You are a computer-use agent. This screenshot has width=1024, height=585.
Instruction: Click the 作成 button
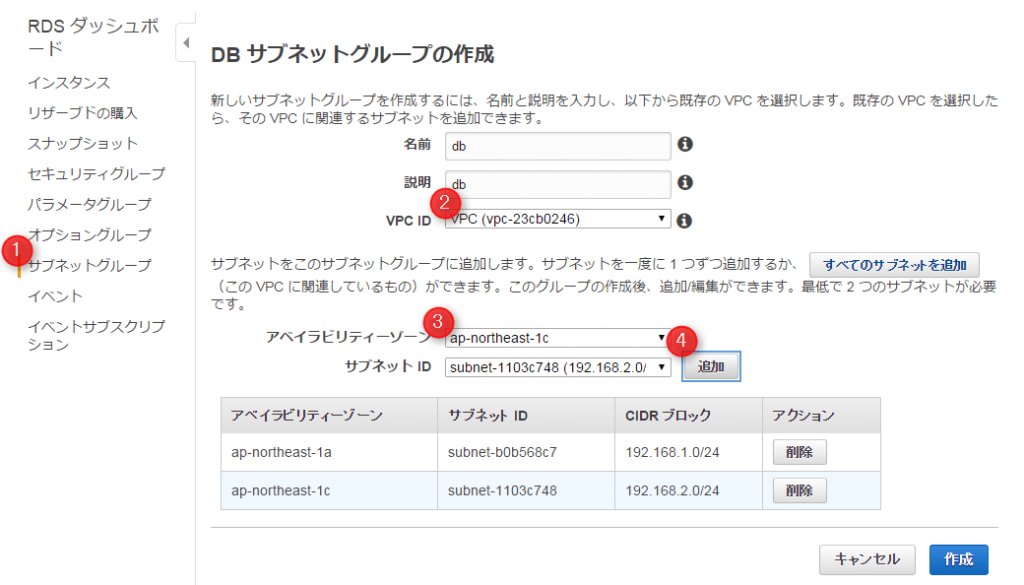(958, 559)
